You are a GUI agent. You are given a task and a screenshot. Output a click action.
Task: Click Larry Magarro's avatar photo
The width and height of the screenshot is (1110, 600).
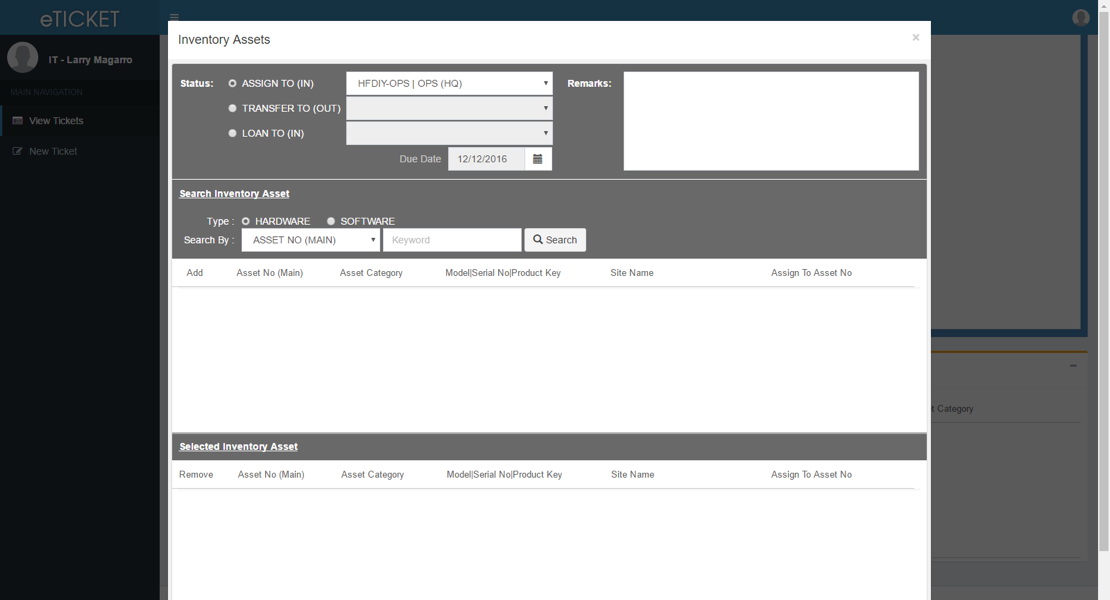point(22,57)
